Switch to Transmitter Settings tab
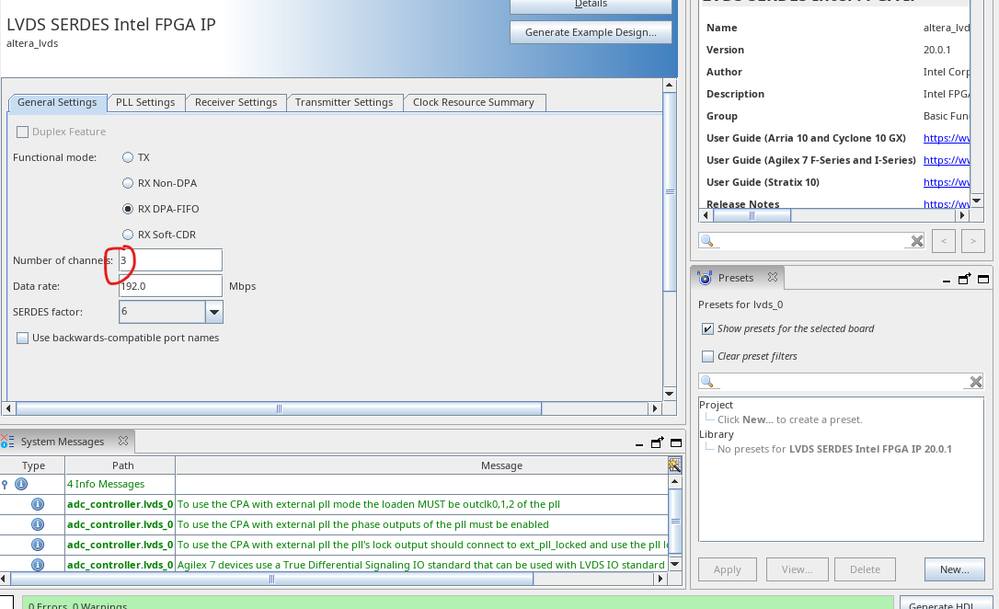This screenshot has height=609, width=999. point(344,103)
